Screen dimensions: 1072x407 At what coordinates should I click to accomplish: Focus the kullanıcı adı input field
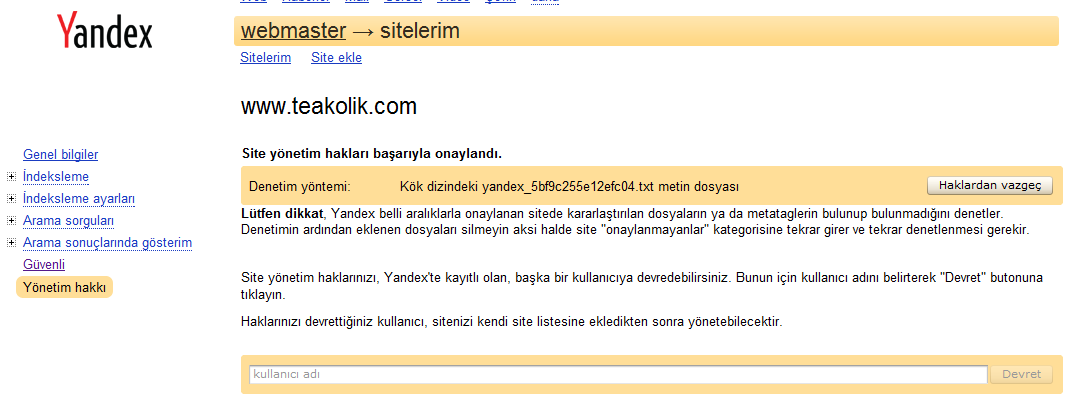[x=618, y=374]
